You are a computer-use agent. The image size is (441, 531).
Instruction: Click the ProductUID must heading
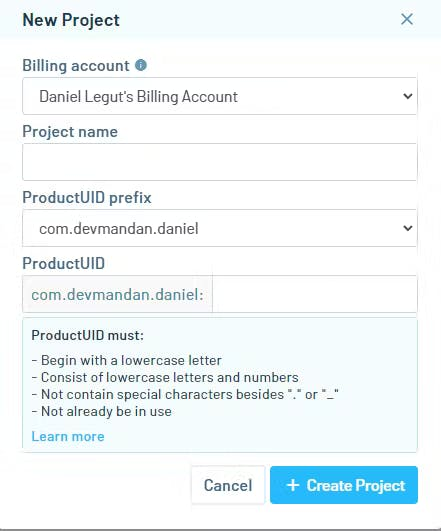point(88,335)
